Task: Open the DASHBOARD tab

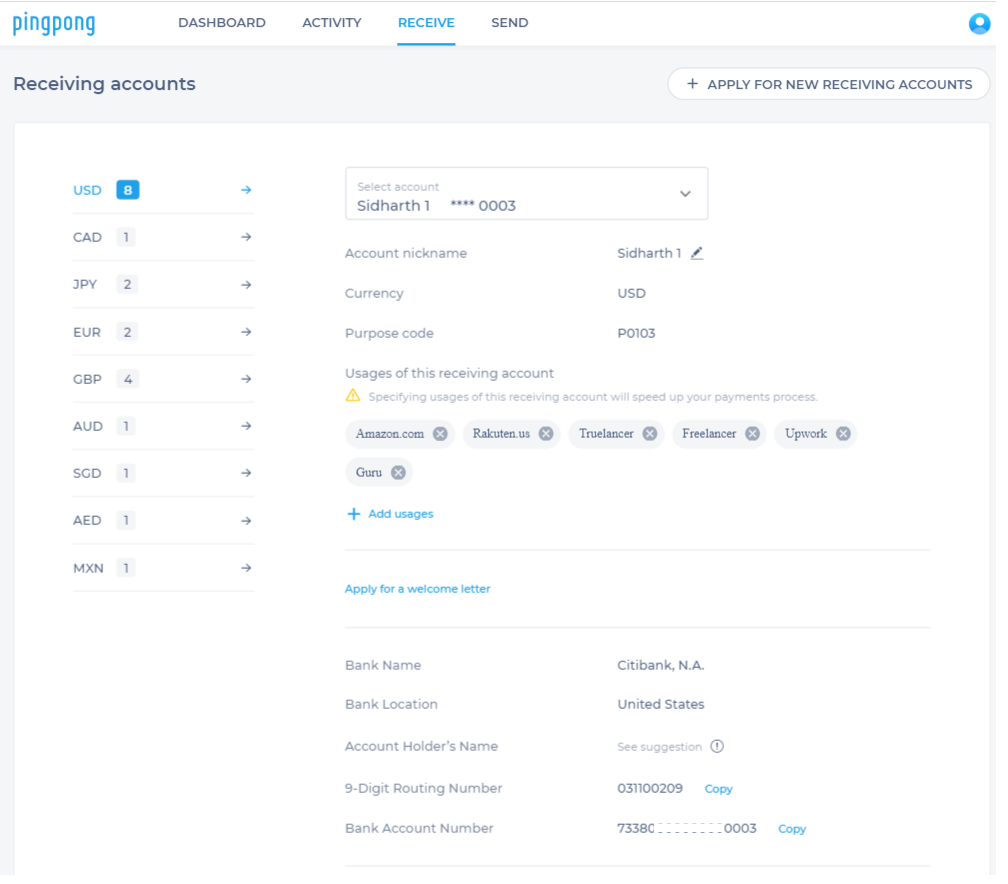Action: pos(222,23)
